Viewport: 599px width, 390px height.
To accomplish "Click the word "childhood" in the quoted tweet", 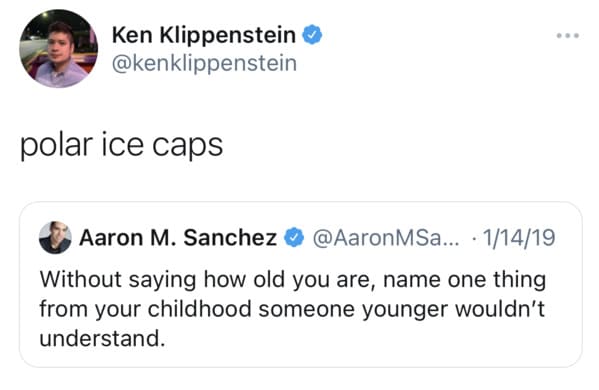I will point(199,309).
